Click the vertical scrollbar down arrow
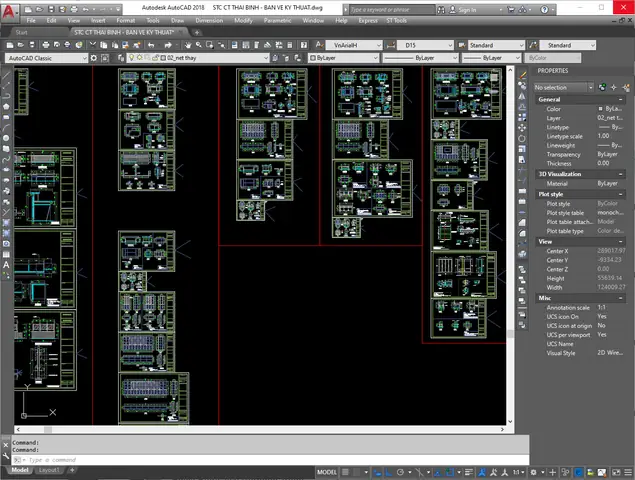The width and height of the screenshot is (635, 480). coord(510,421)
